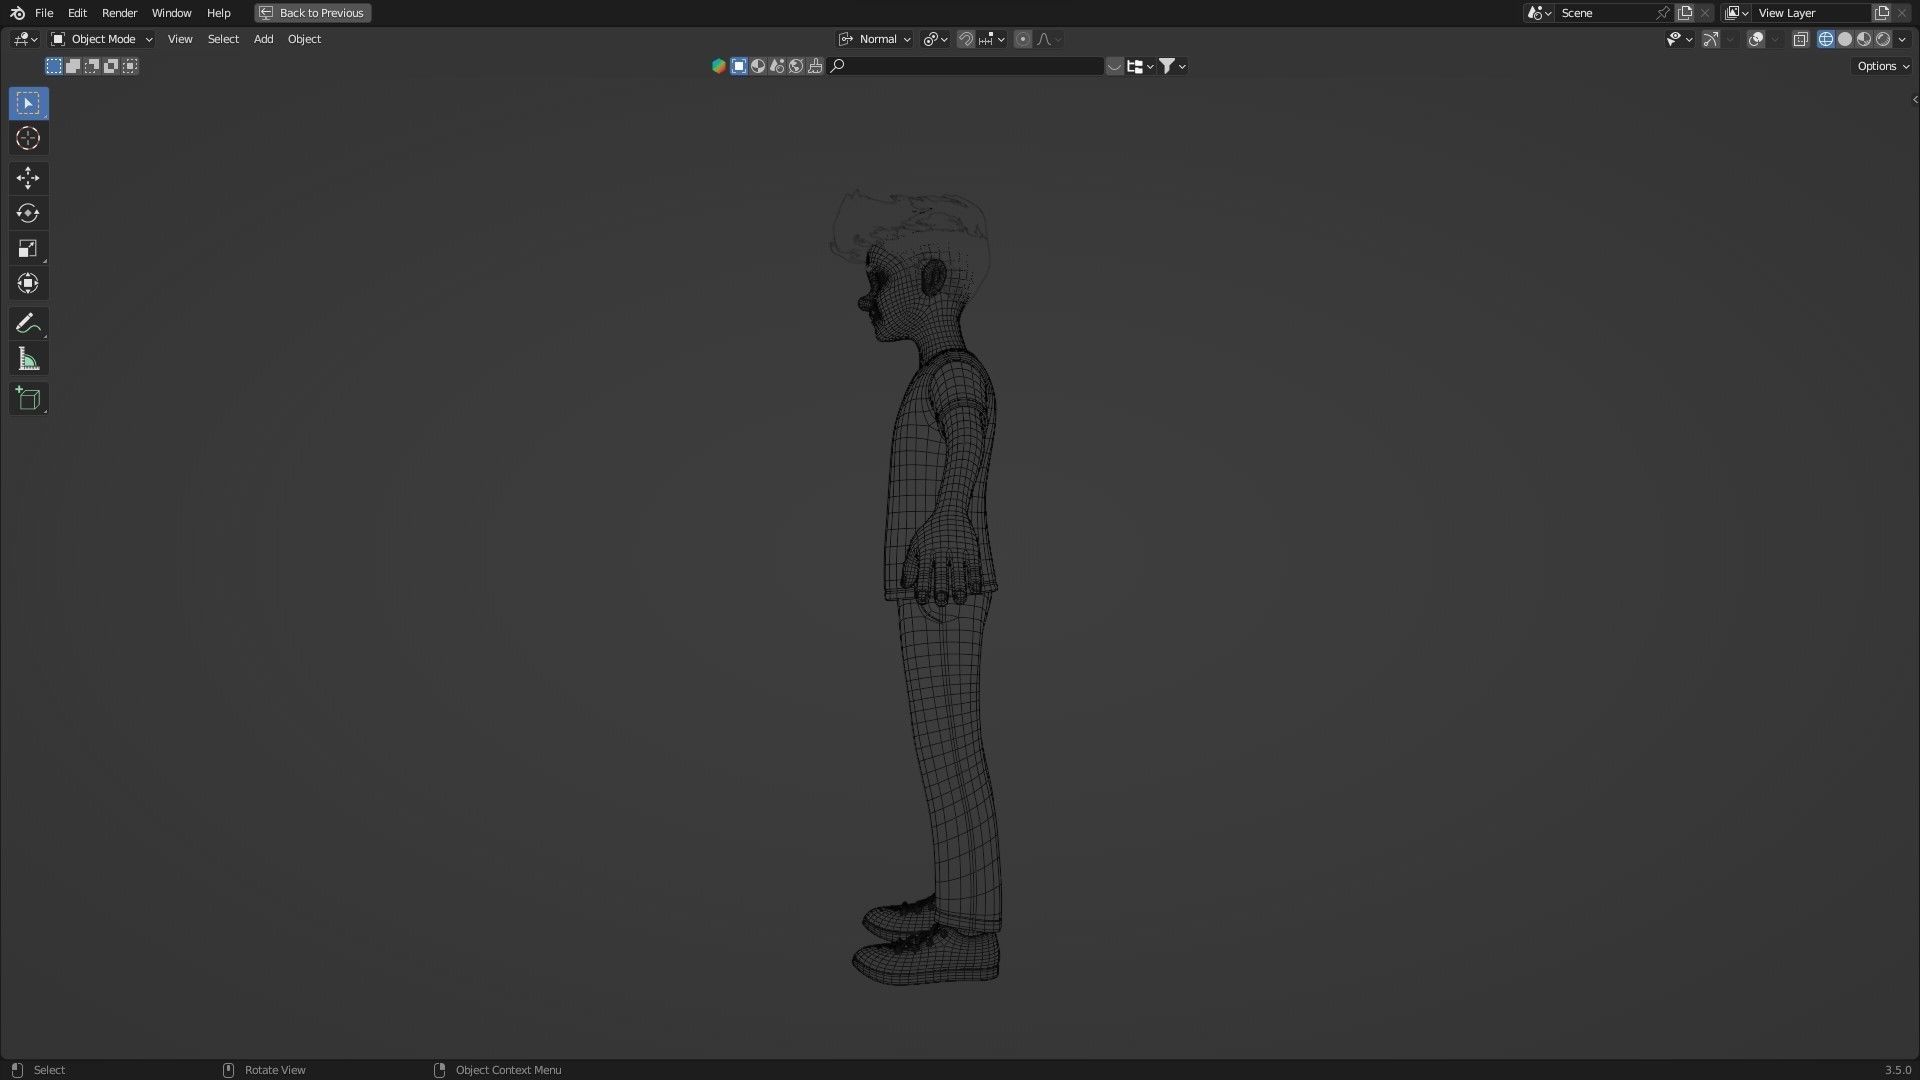The image size is (1920, 1080).
Task: Toggle snapping magnet
Action: click(x=966, y=39)
